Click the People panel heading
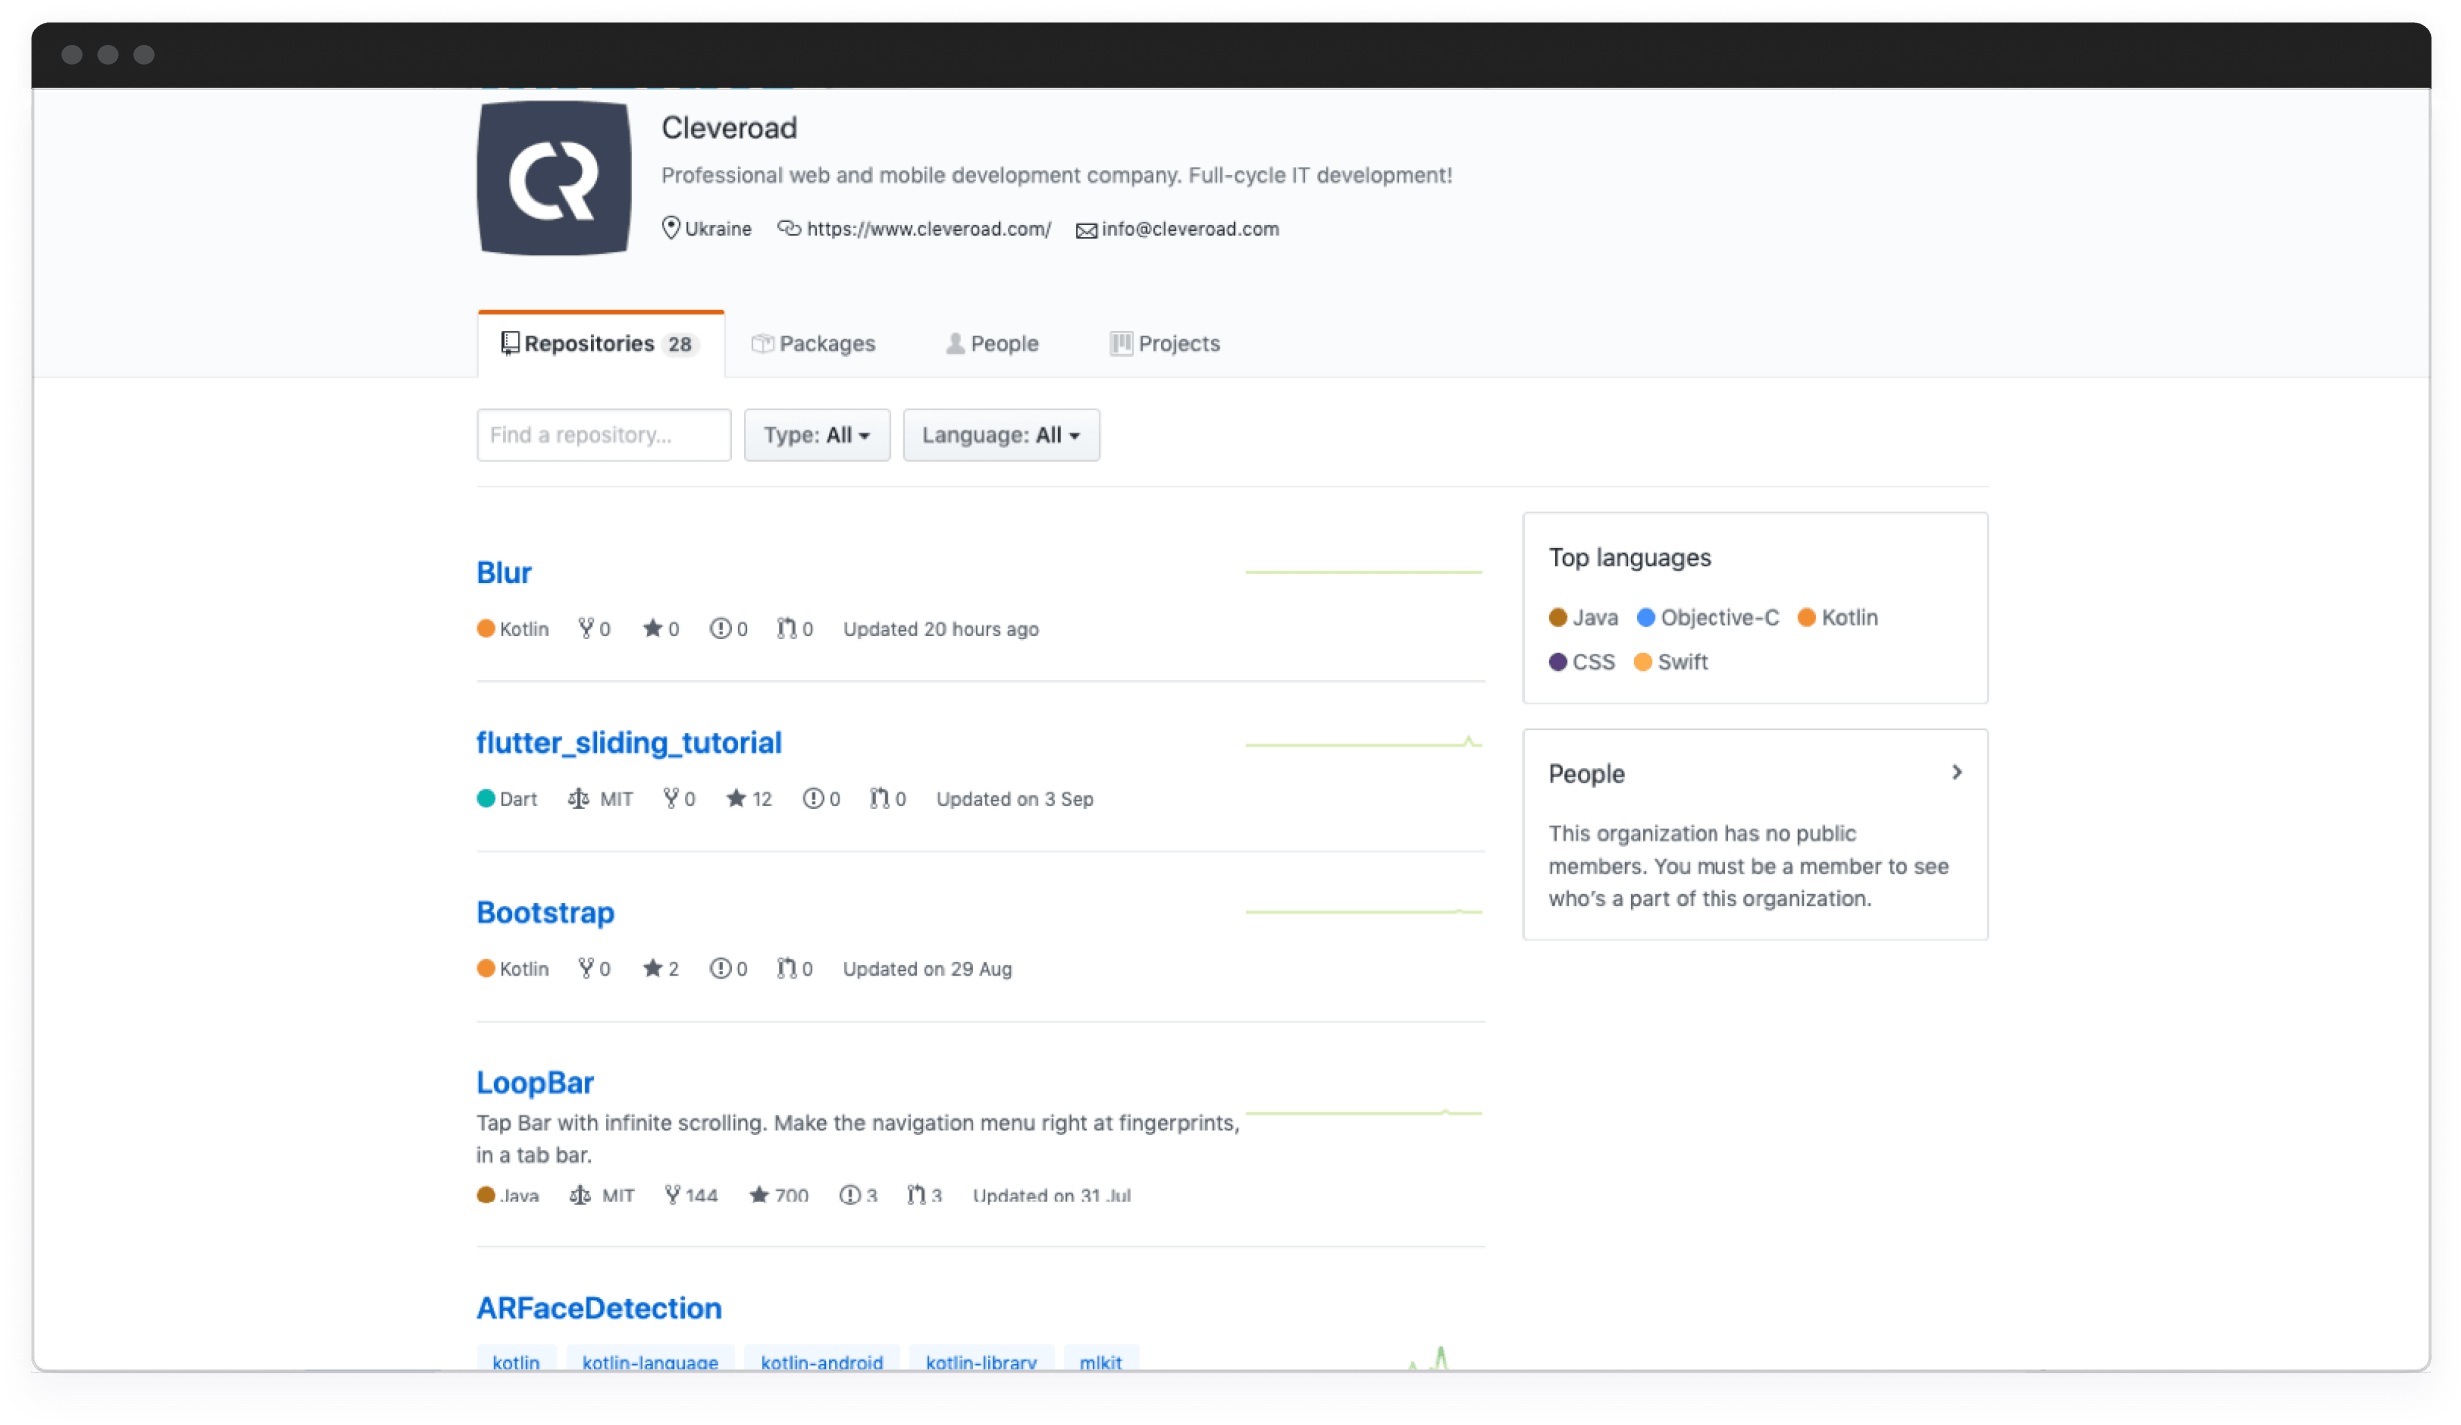 click(1587, 774)
